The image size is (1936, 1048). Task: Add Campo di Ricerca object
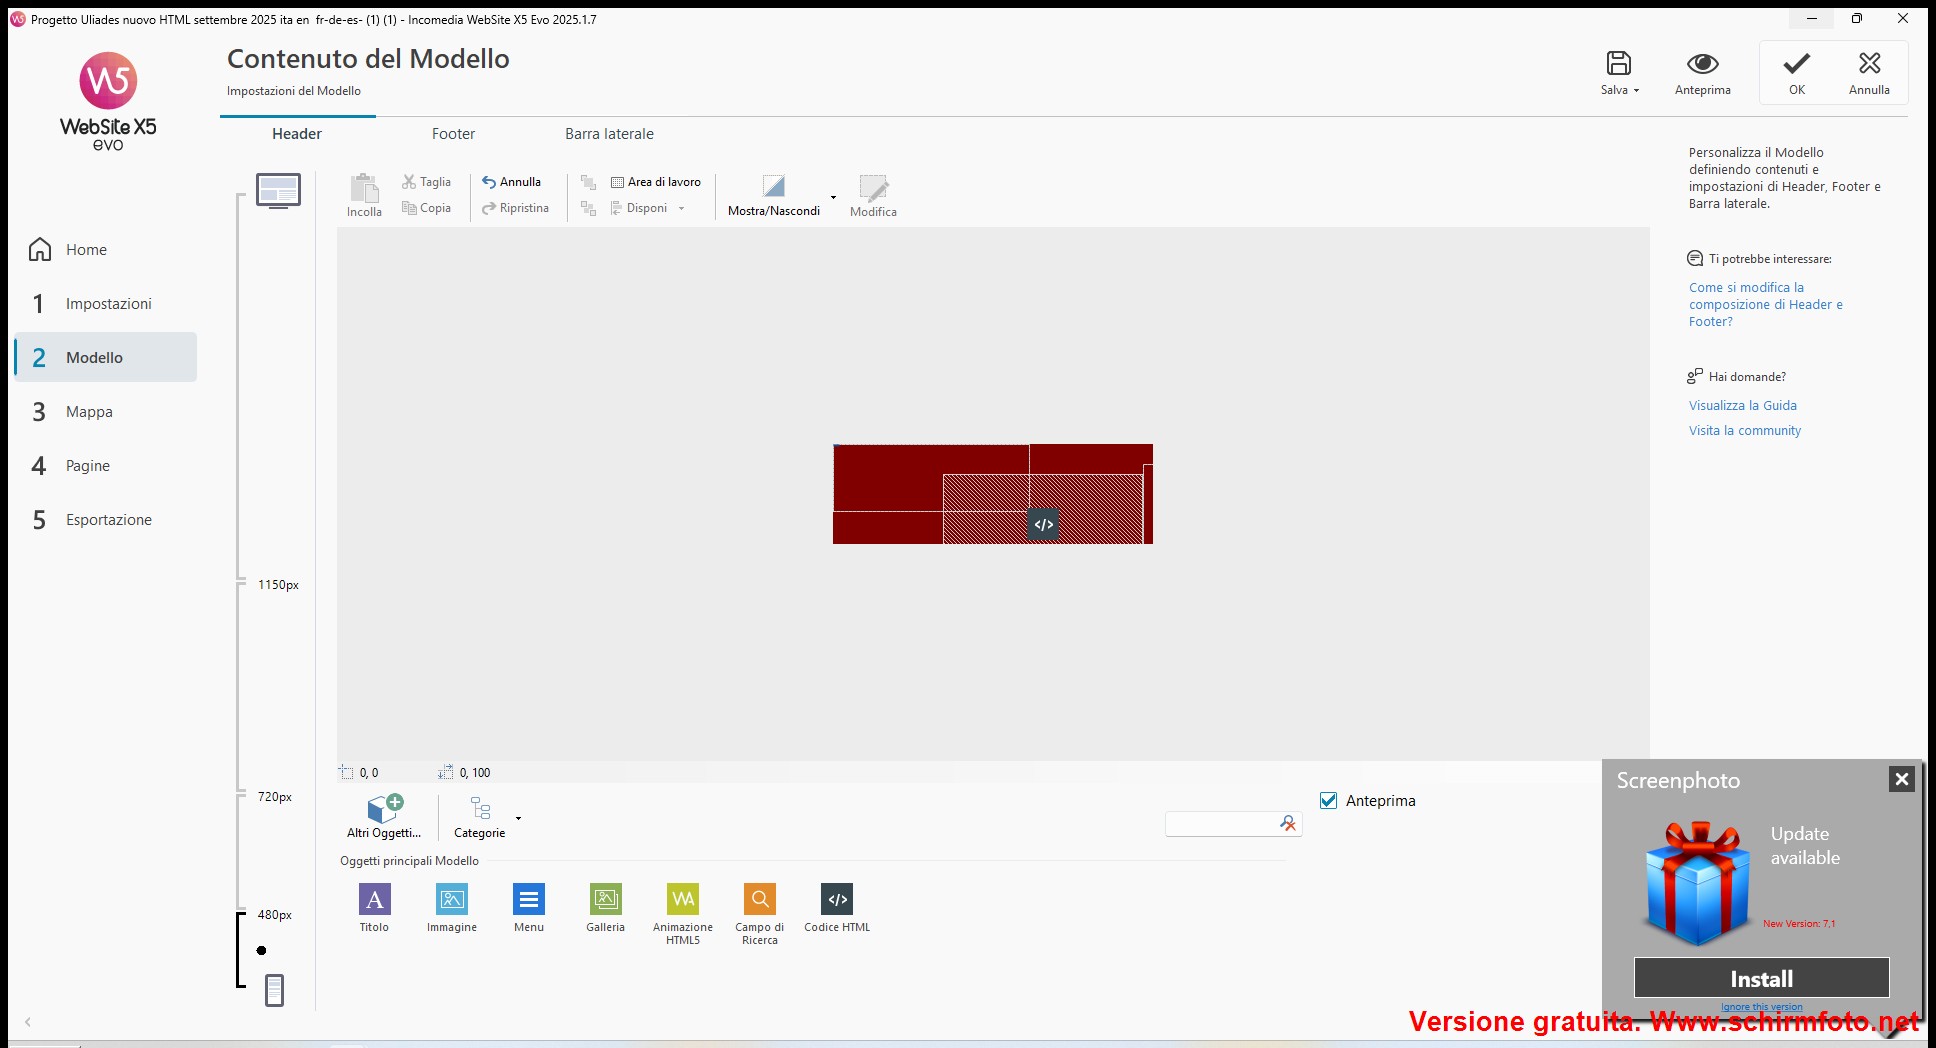[x=760, y=900]
